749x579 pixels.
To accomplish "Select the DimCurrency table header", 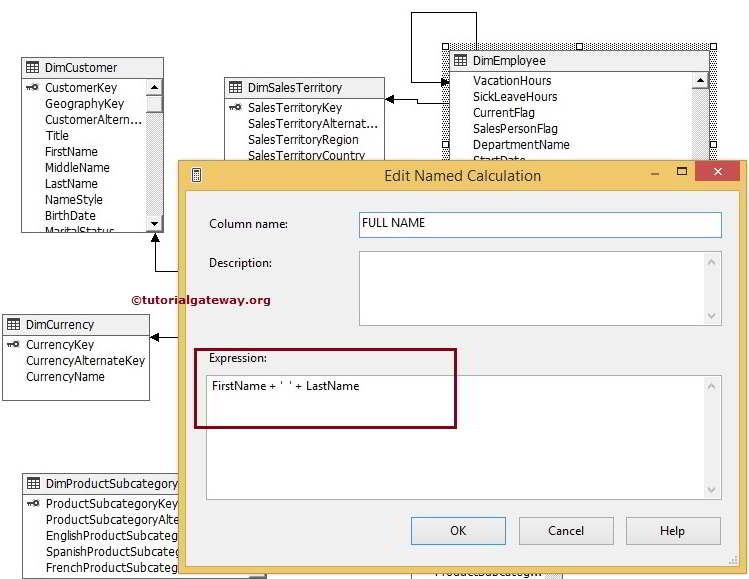I will pos(76,325).
